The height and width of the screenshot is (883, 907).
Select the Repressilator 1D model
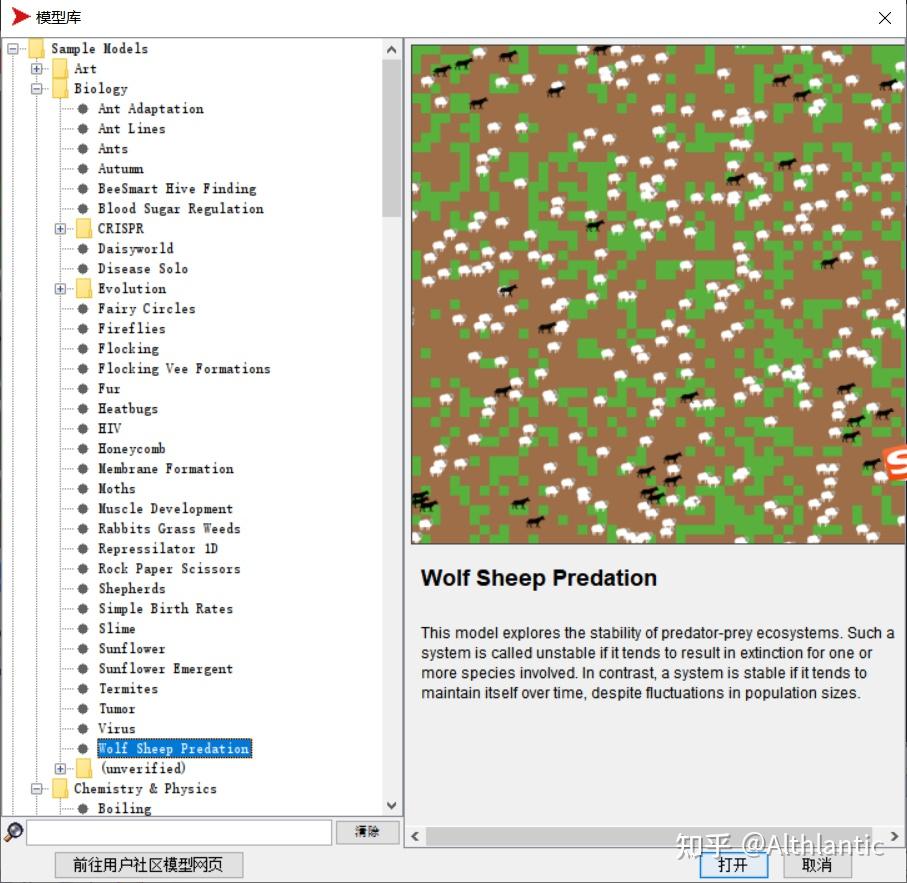pyautogui.click(x=157, y=549)
